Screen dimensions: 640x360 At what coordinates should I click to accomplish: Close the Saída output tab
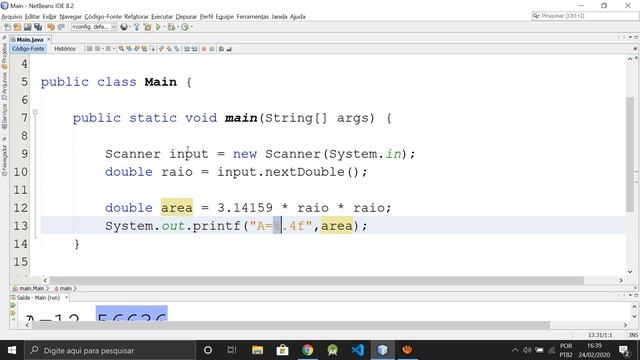click(67, 298)
